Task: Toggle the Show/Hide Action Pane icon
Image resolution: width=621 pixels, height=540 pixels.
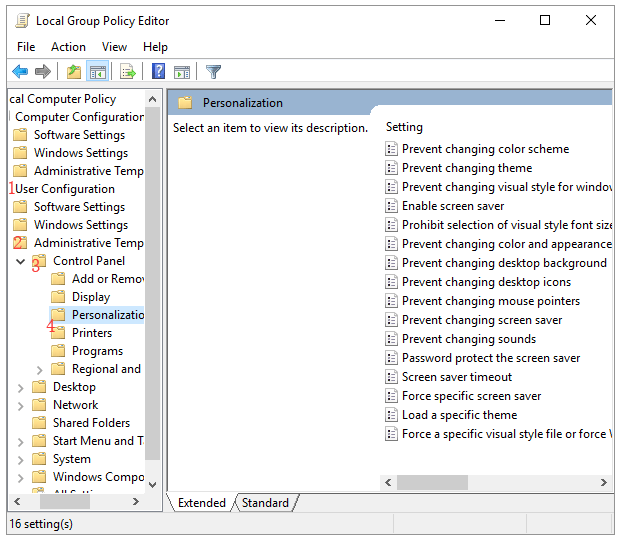Action: 182,72
